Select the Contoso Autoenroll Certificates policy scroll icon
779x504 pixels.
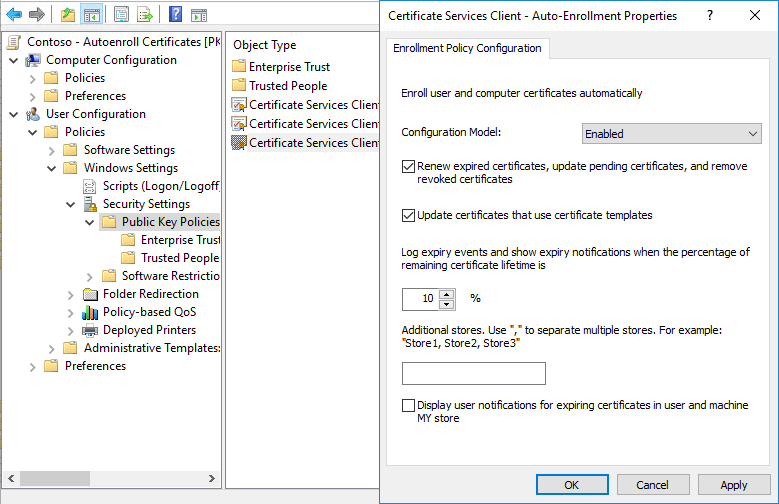[x=14, y=42]
